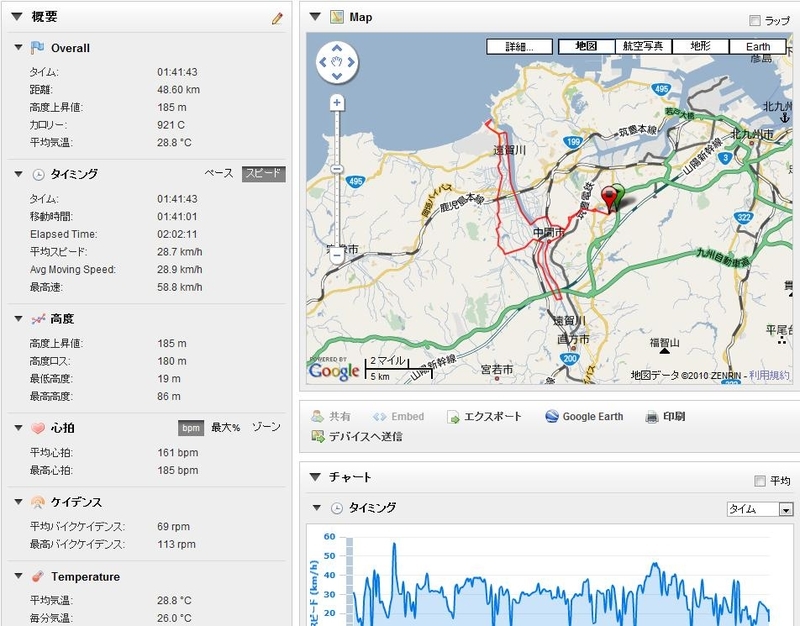The height and width of the screenshot is (626, 800).
Task: Click the エクスポート link
Action: tap(492, 417)
